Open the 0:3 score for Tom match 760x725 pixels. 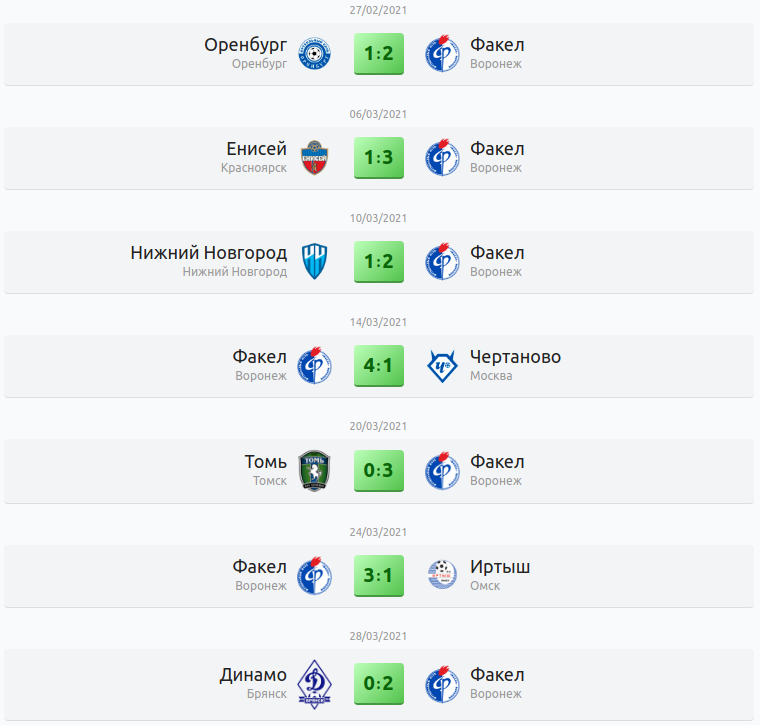click(x=379, y=471)
